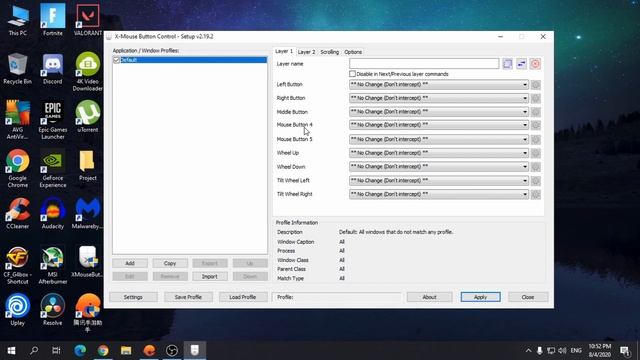Open AVG AntiVirus shortcut

point(18,120)
